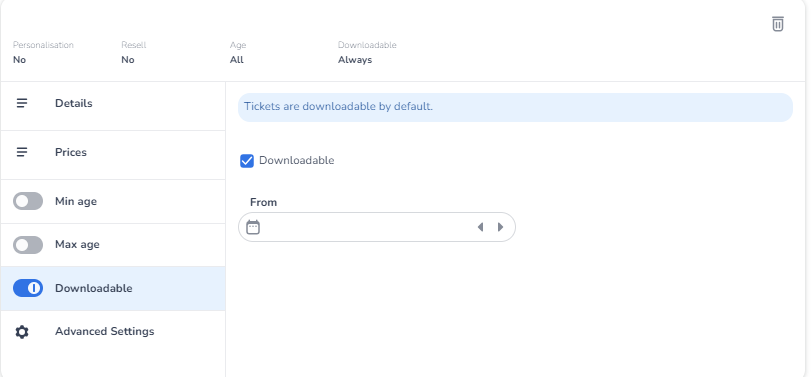Enable the Max age toggle

[x=28, y=245]
